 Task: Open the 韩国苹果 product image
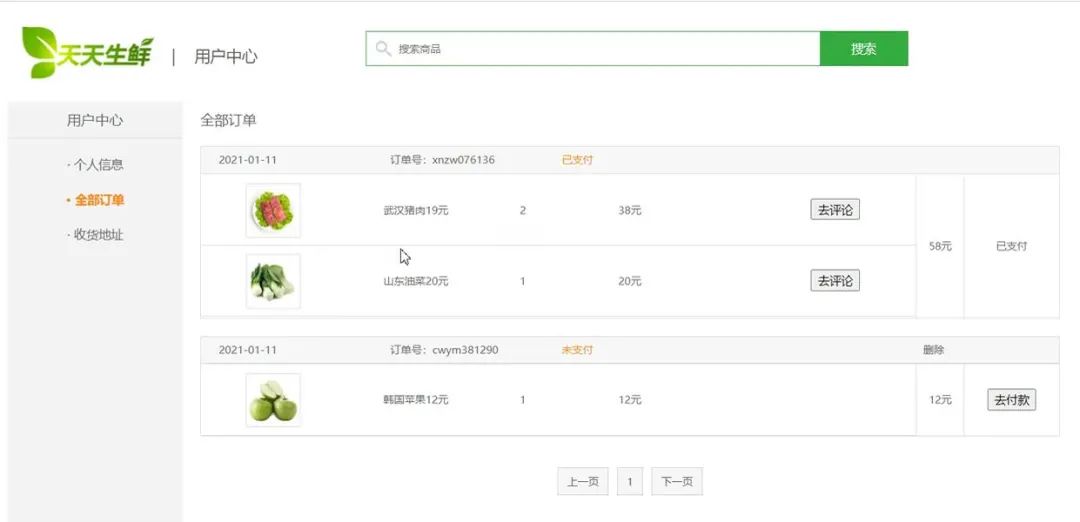coord(273,400)
